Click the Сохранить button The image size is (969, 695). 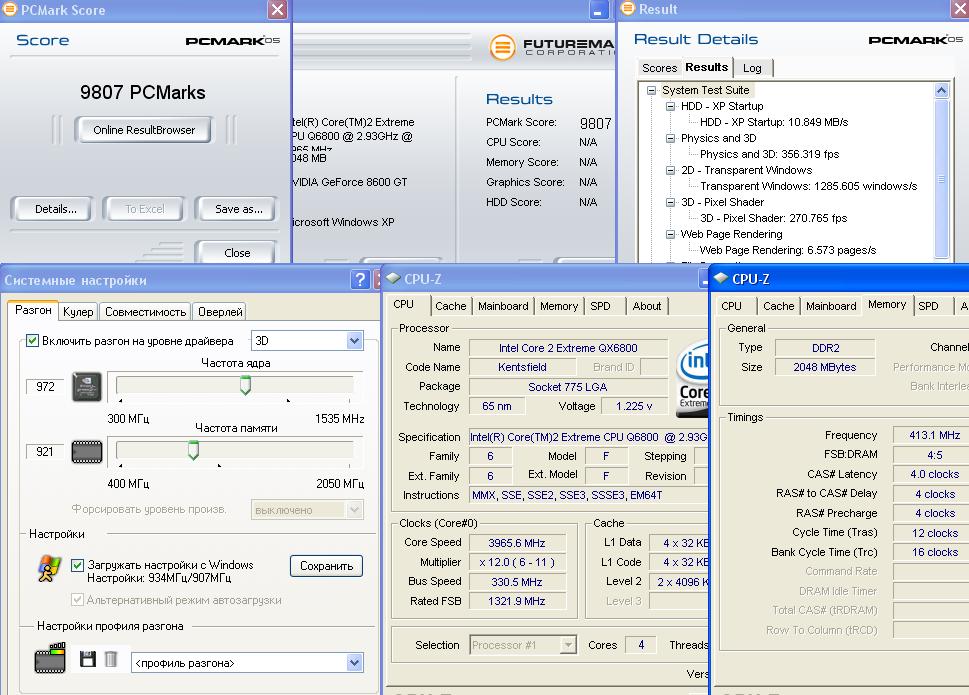point(326,566)
